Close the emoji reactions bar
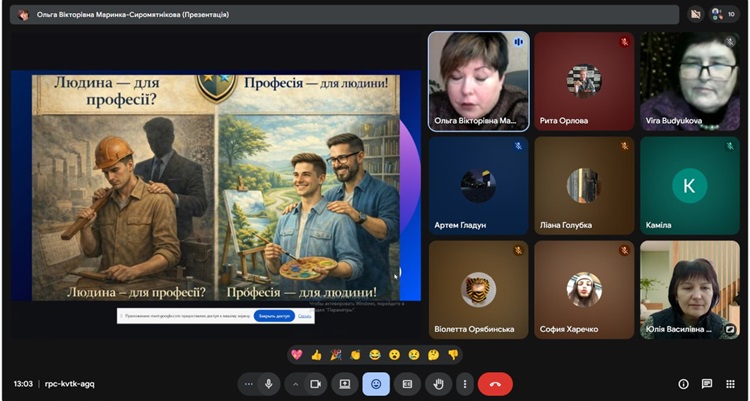This screenshot has width=750, height=401. coord(376,384)
